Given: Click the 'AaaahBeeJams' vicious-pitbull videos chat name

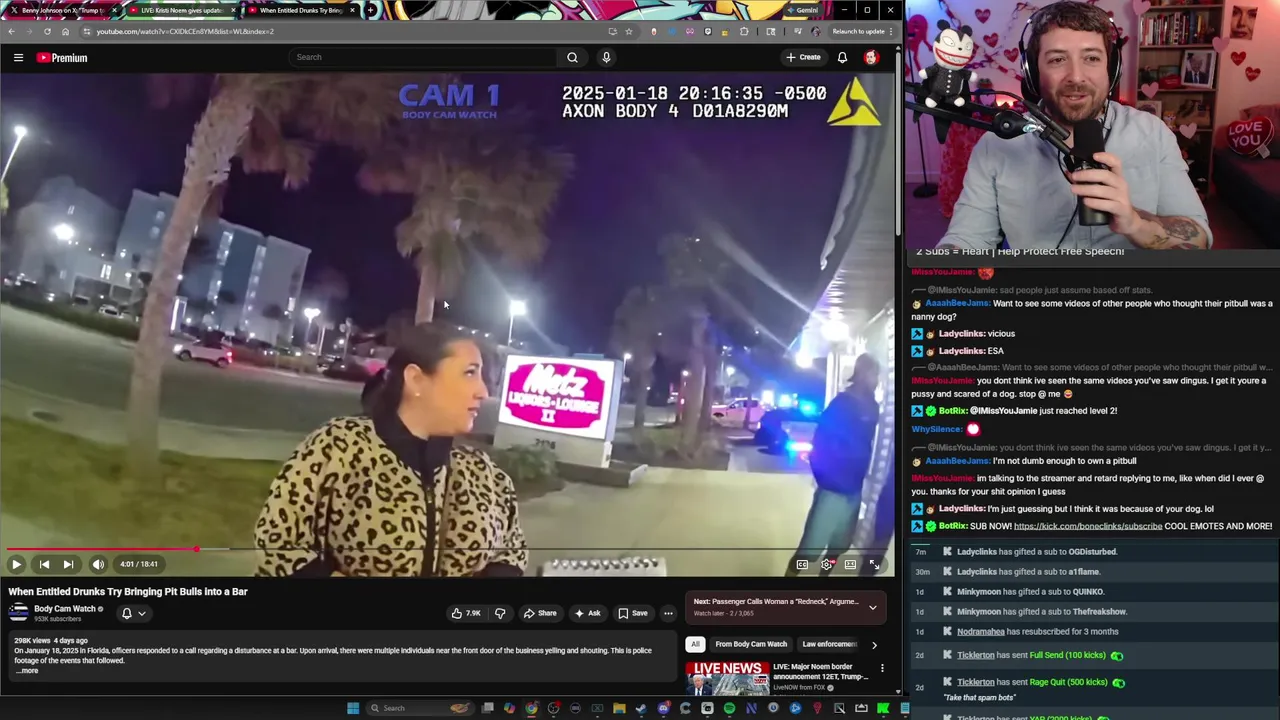Looking at the screenshot, I should 956,303.
